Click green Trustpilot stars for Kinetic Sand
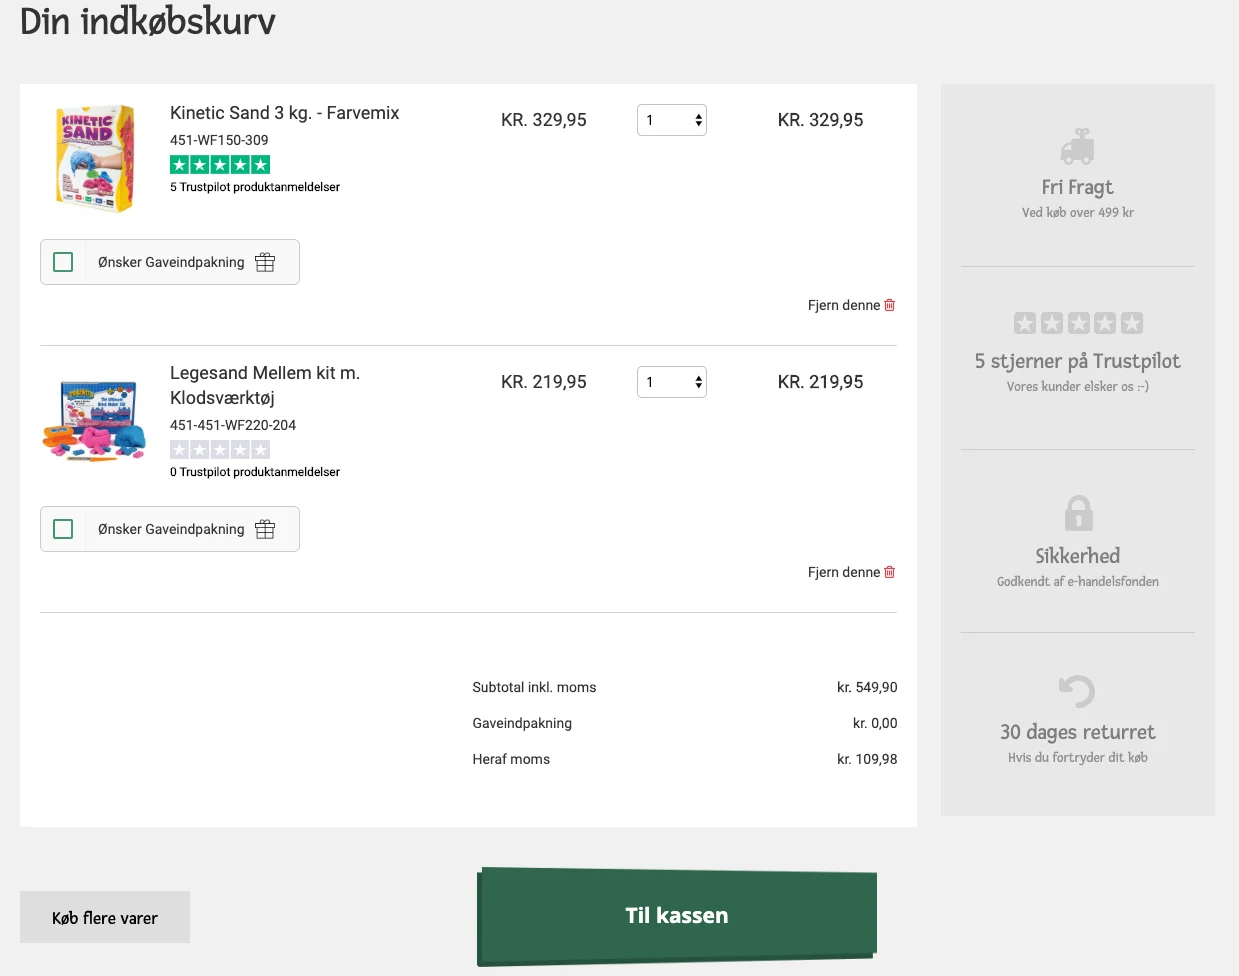 pos(220,165)
